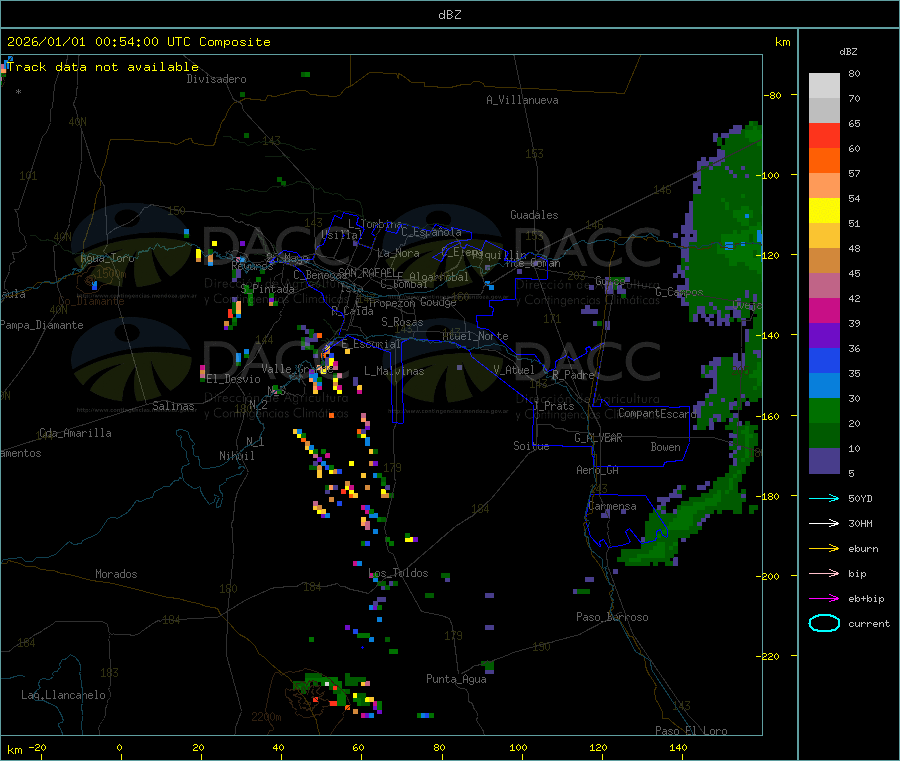Click the yellow eburn arrow icon
The image size is (900, 761).
click(x=824, y=549)
